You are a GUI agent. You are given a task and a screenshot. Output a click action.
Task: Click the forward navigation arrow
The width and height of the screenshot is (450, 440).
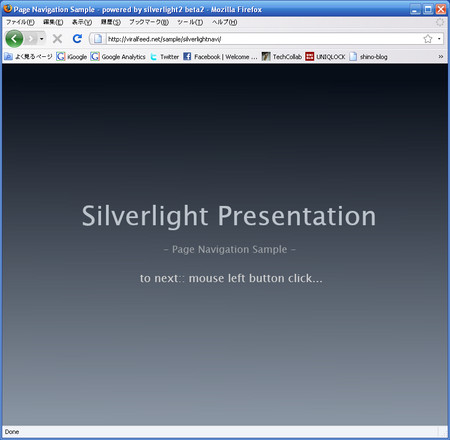click(x=31, y=39)
